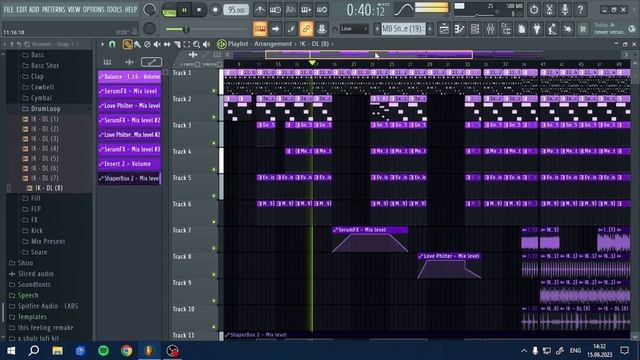Click the undo history circular arrow icon

[533, 9]
